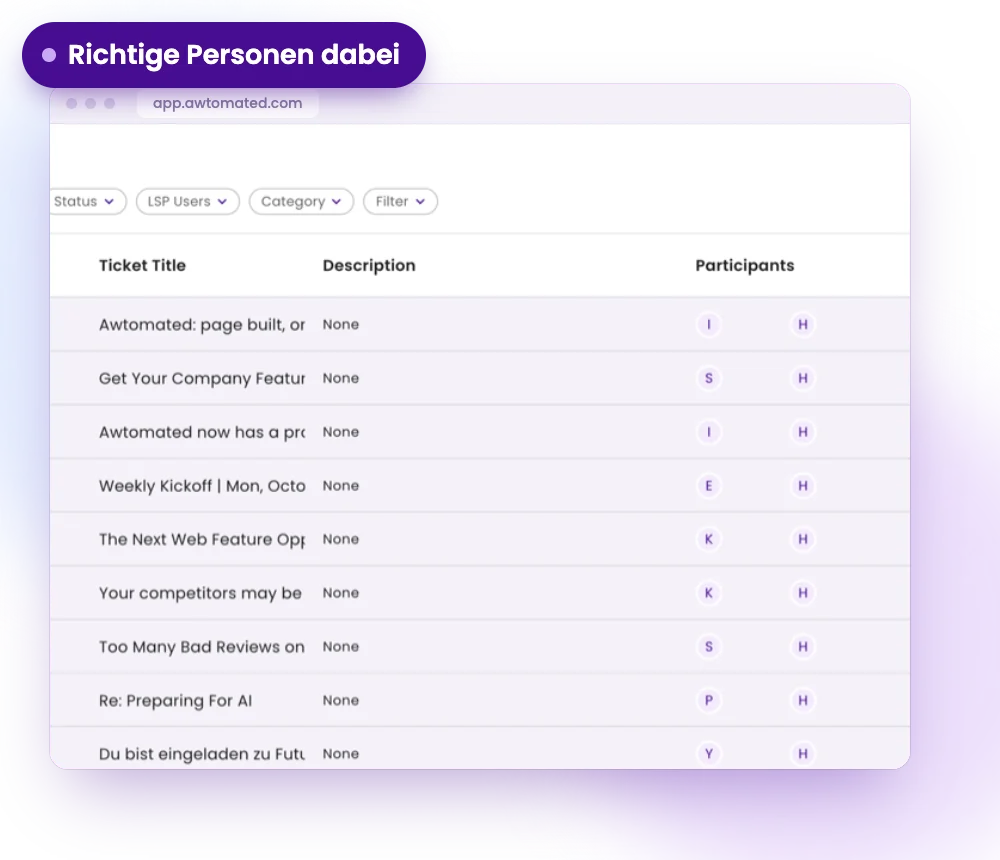Click participant avatar H in 'Get Your Company' row
The image size is (1000, 860).
point(803,378)
